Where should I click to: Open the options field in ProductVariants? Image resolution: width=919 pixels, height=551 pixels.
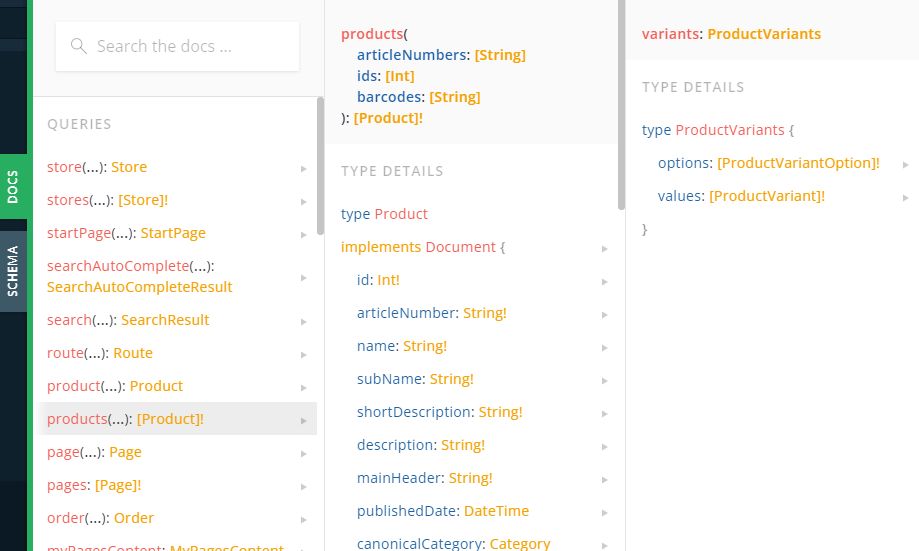click(x=772, y=163)
